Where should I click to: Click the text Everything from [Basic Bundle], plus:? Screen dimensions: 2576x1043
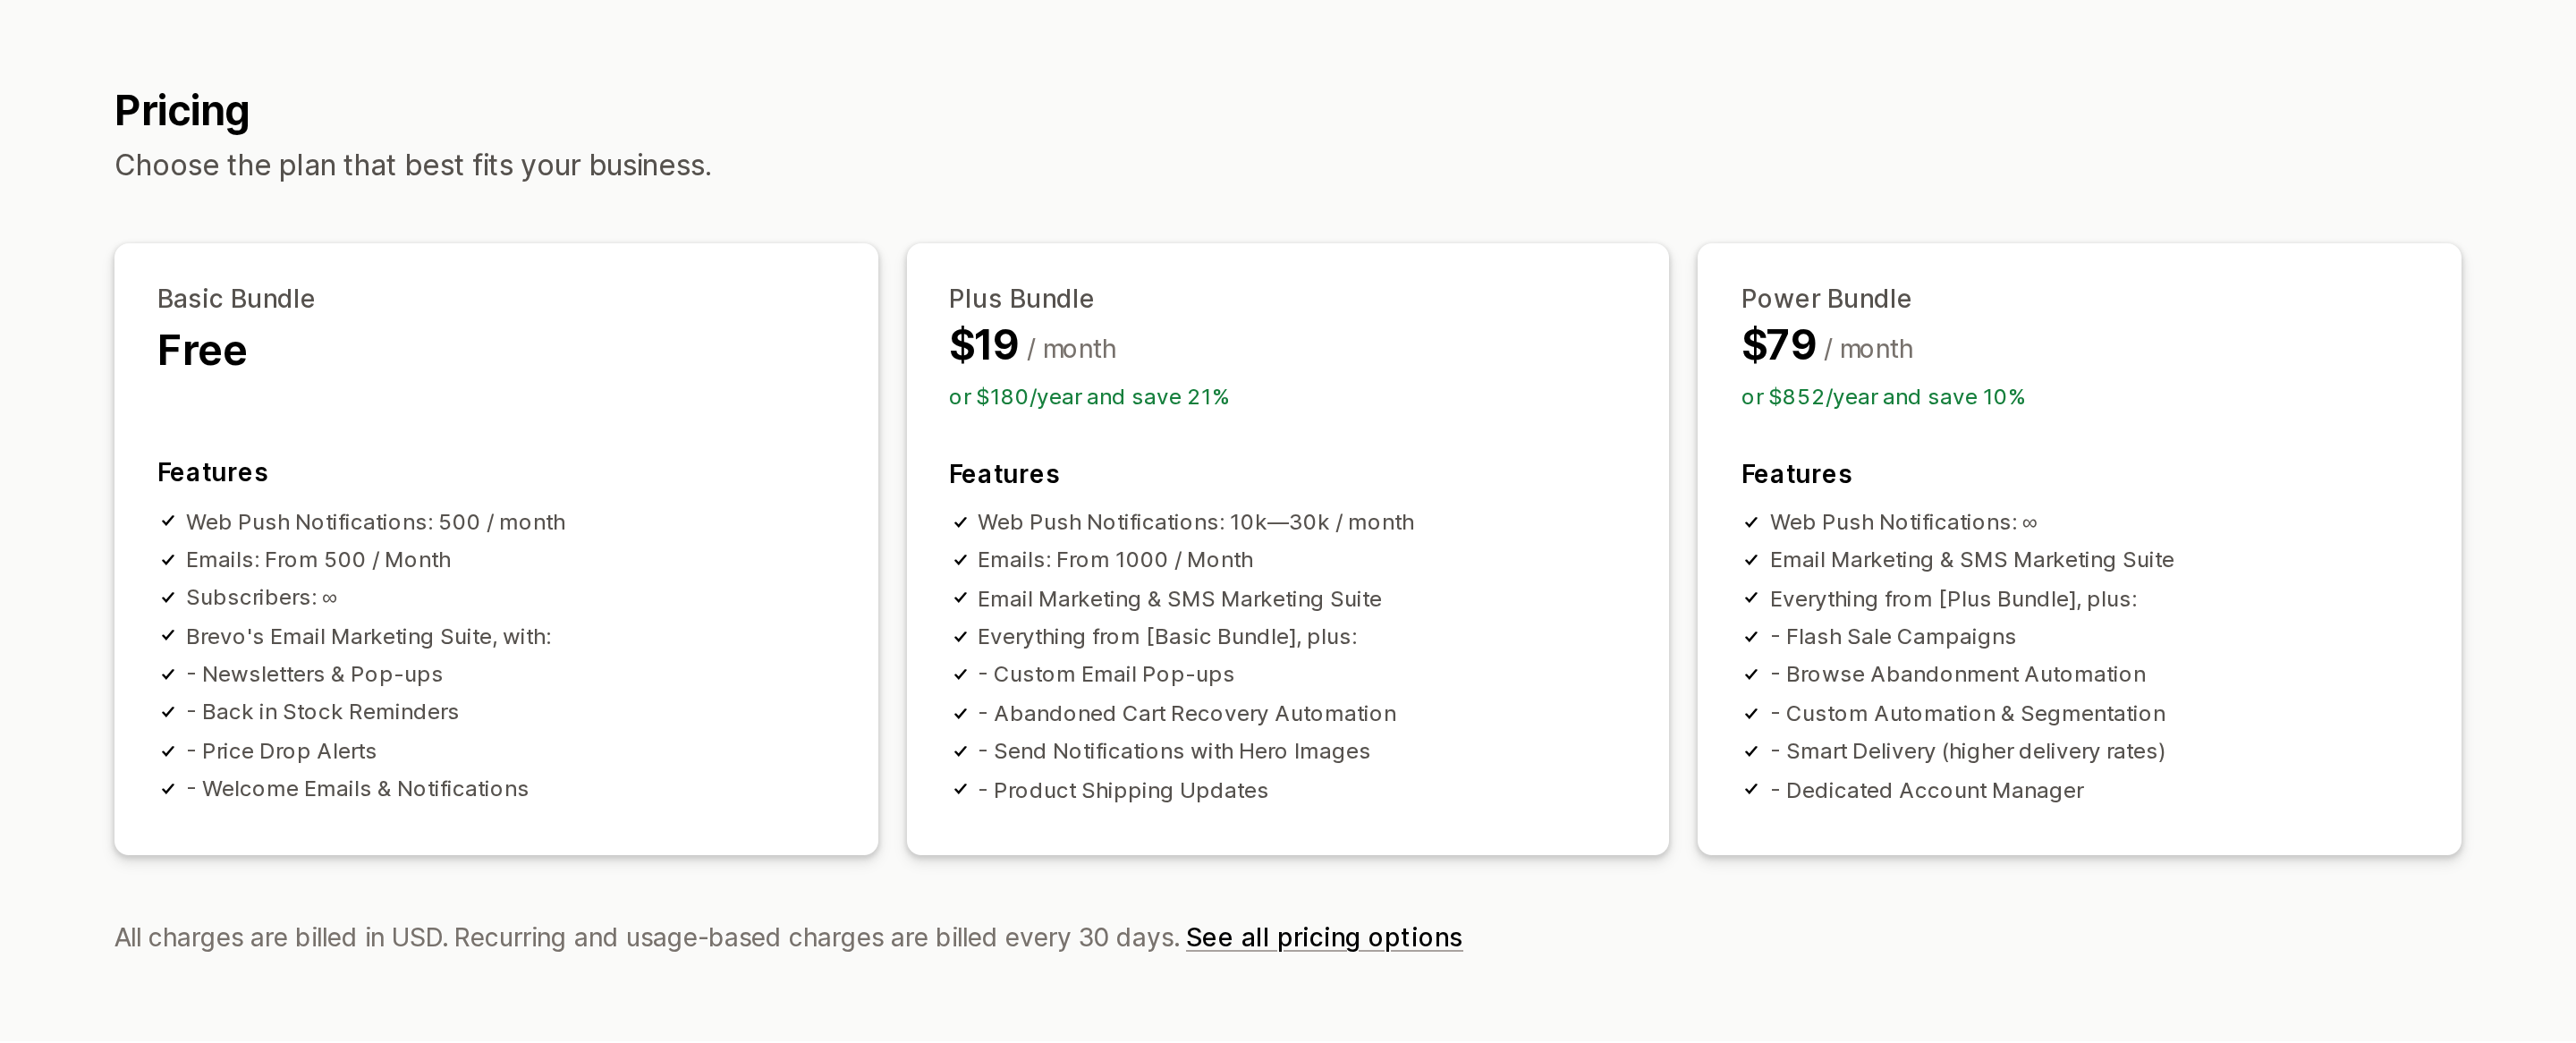tap(1167, 637)
